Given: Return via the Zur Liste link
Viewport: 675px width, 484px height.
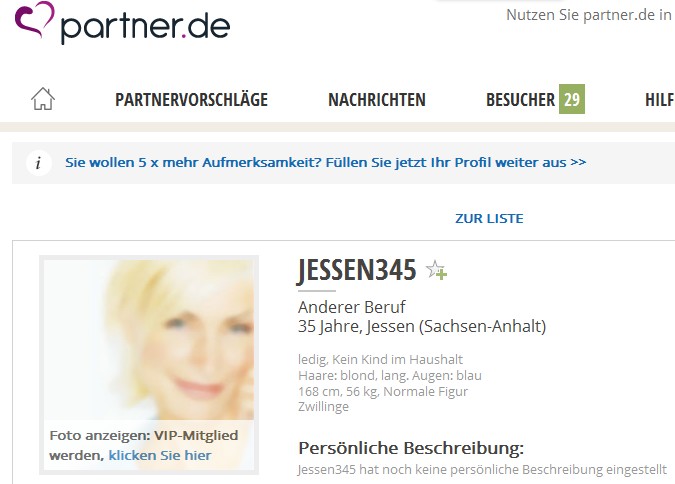Looking at the screenshot, I should pos(489,219).
